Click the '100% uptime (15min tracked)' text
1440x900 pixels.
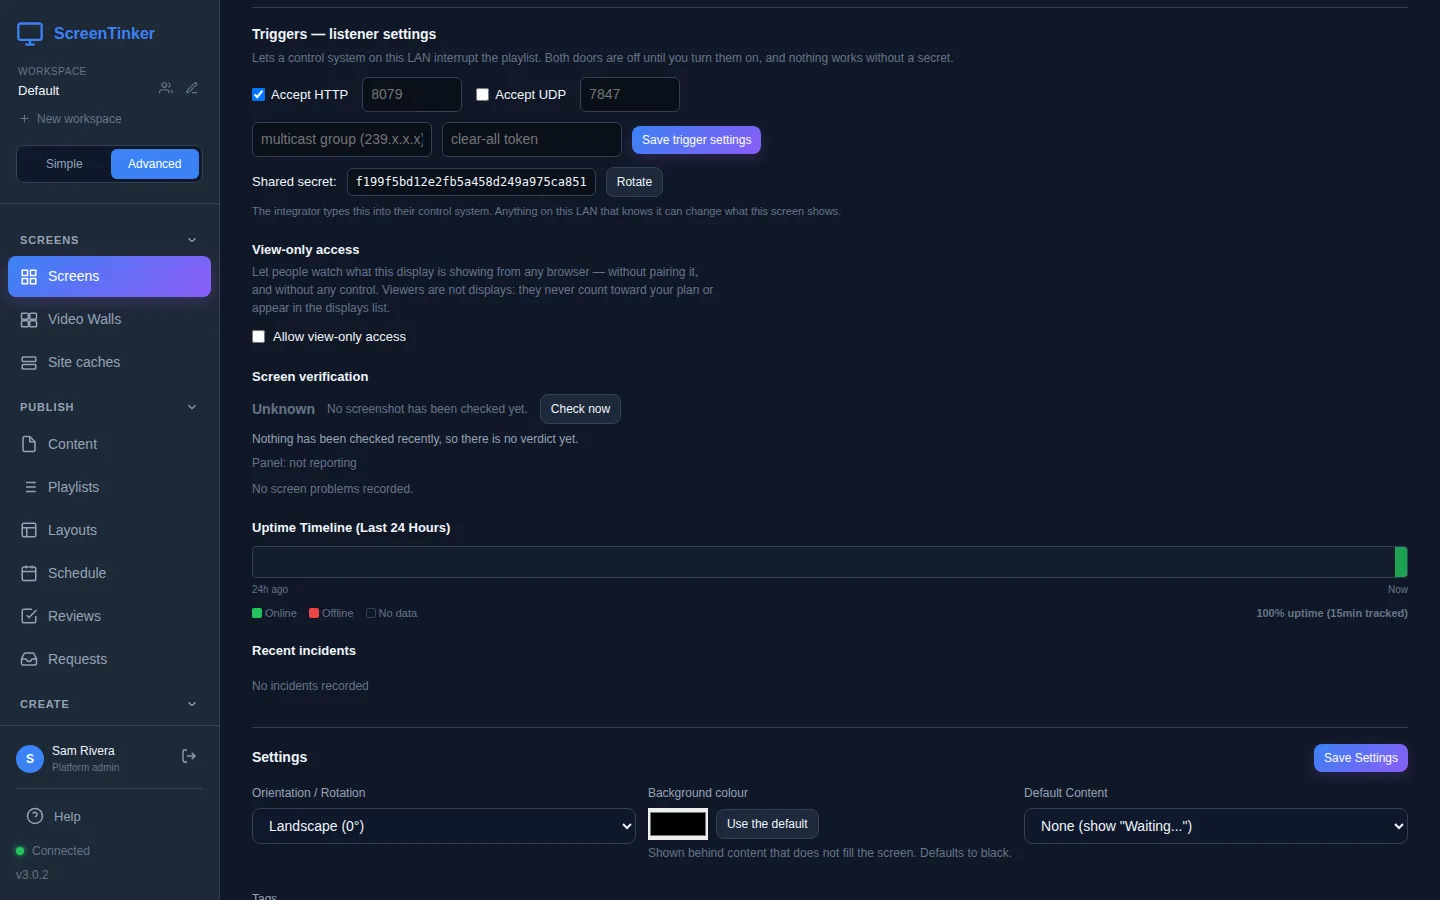[x=1332, y=613]
